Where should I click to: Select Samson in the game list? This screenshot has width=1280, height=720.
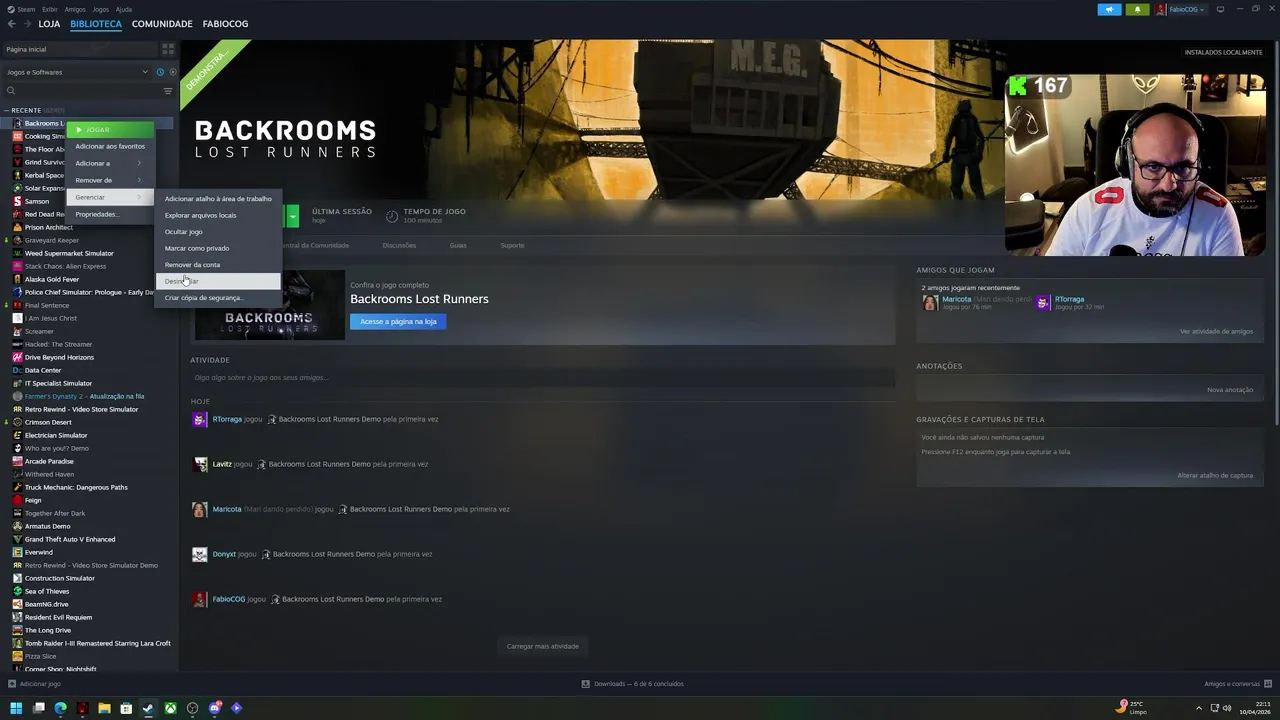[37, 201]
